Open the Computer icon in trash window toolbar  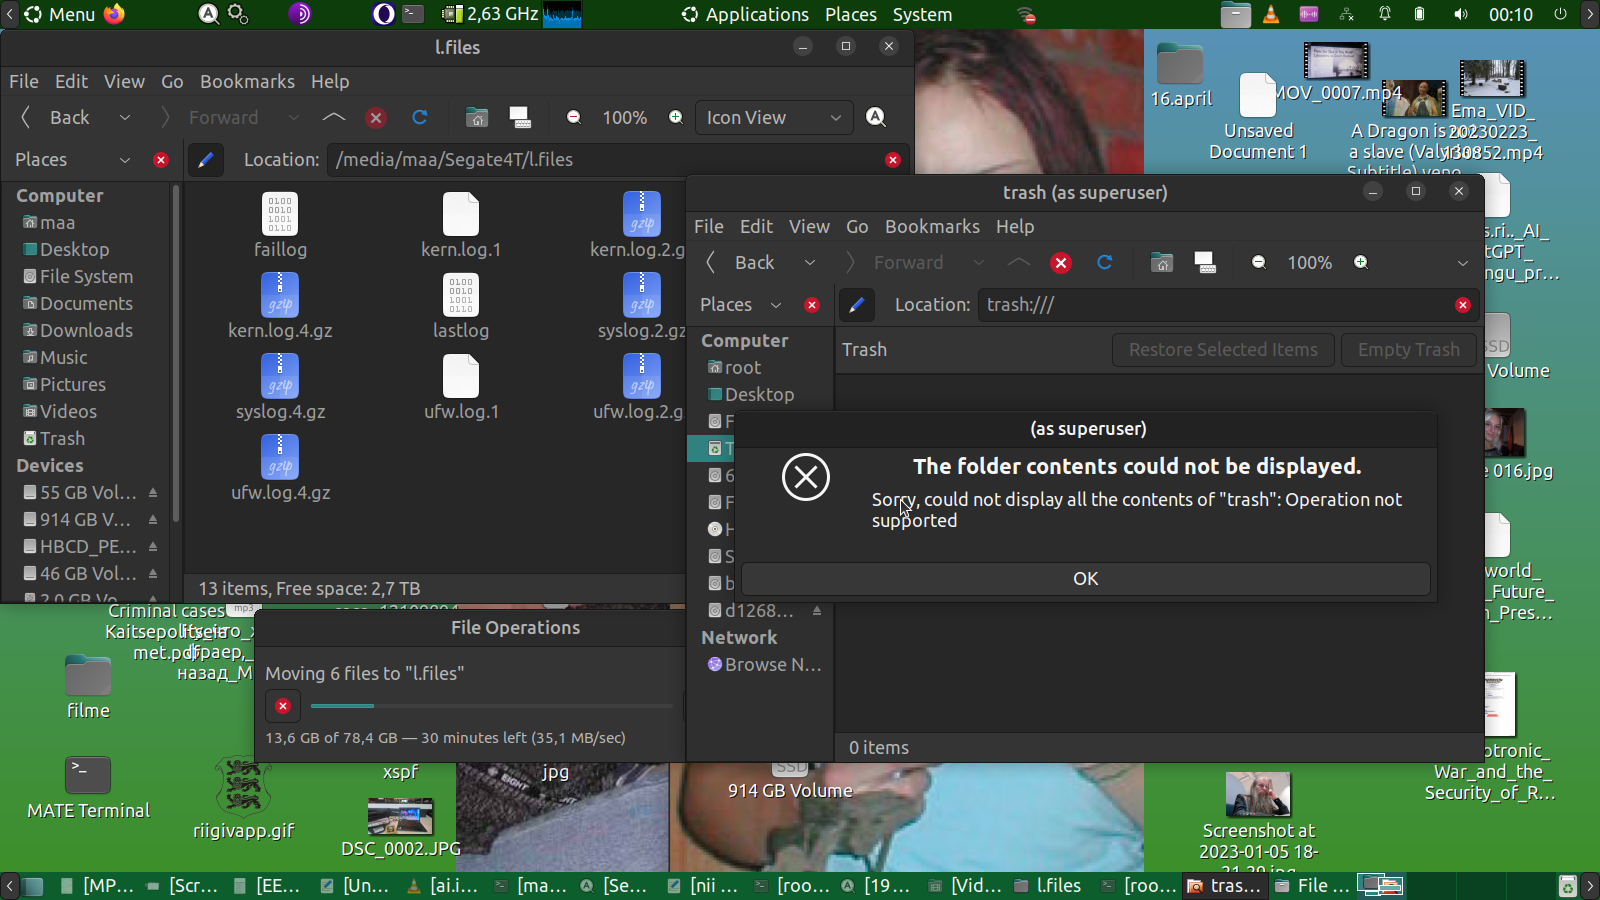coord(1205,263)
